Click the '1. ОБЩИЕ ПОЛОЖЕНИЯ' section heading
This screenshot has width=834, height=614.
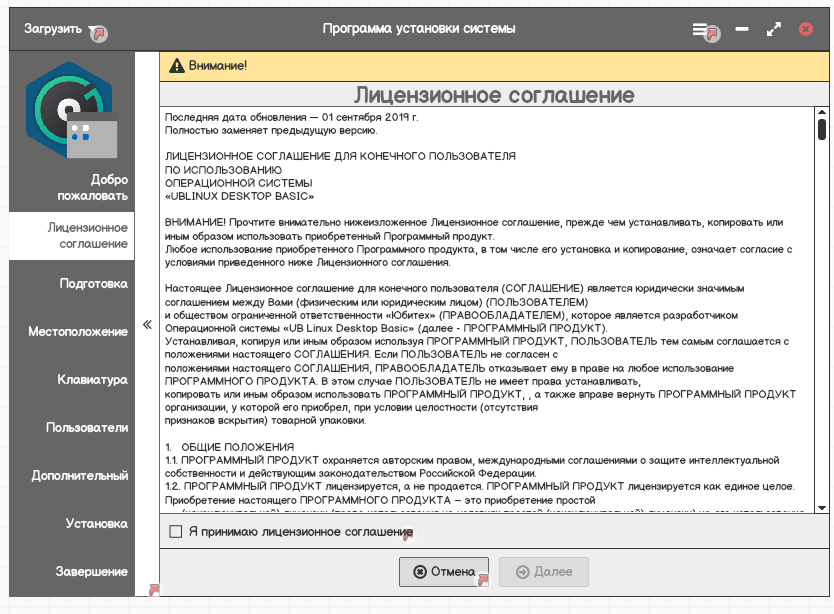pyautogui.click(x=229, y=447)
